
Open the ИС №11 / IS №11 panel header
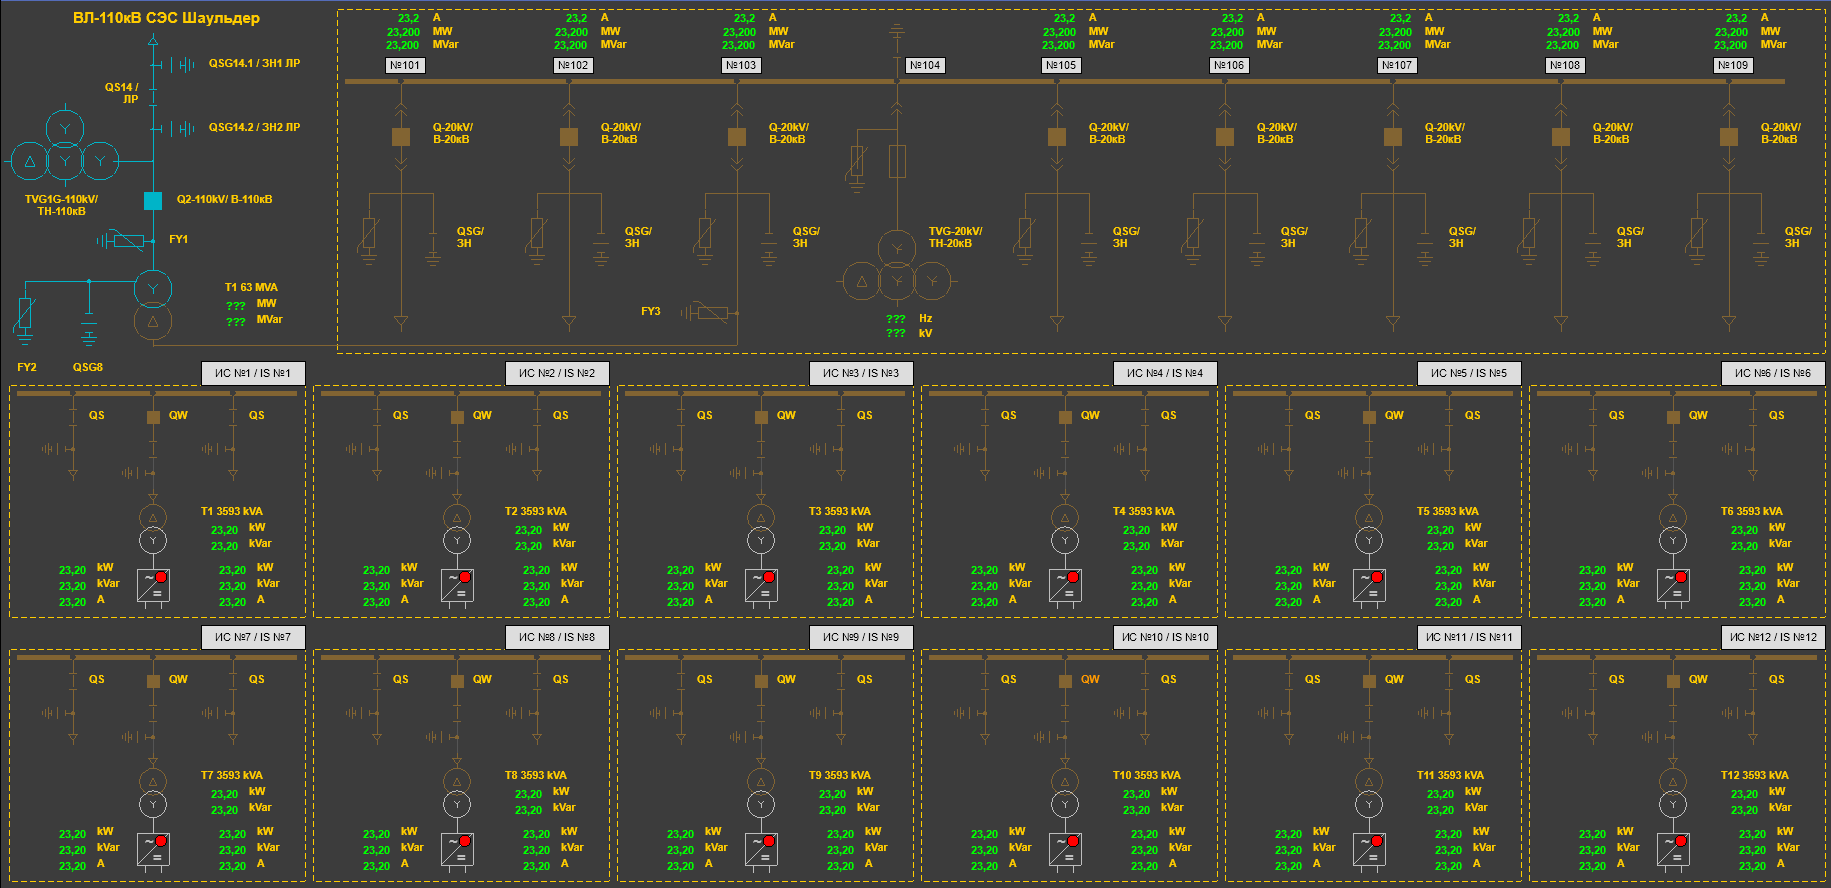tap(1469, 637)
